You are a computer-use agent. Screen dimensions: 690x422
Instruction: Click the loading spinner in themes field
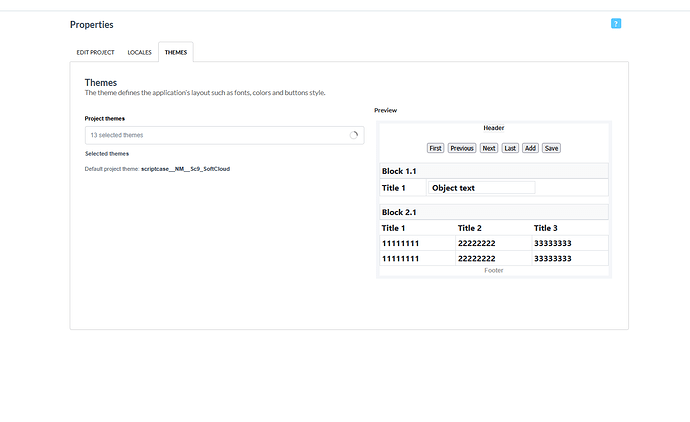pyautogui.click(x=354, y=135)
